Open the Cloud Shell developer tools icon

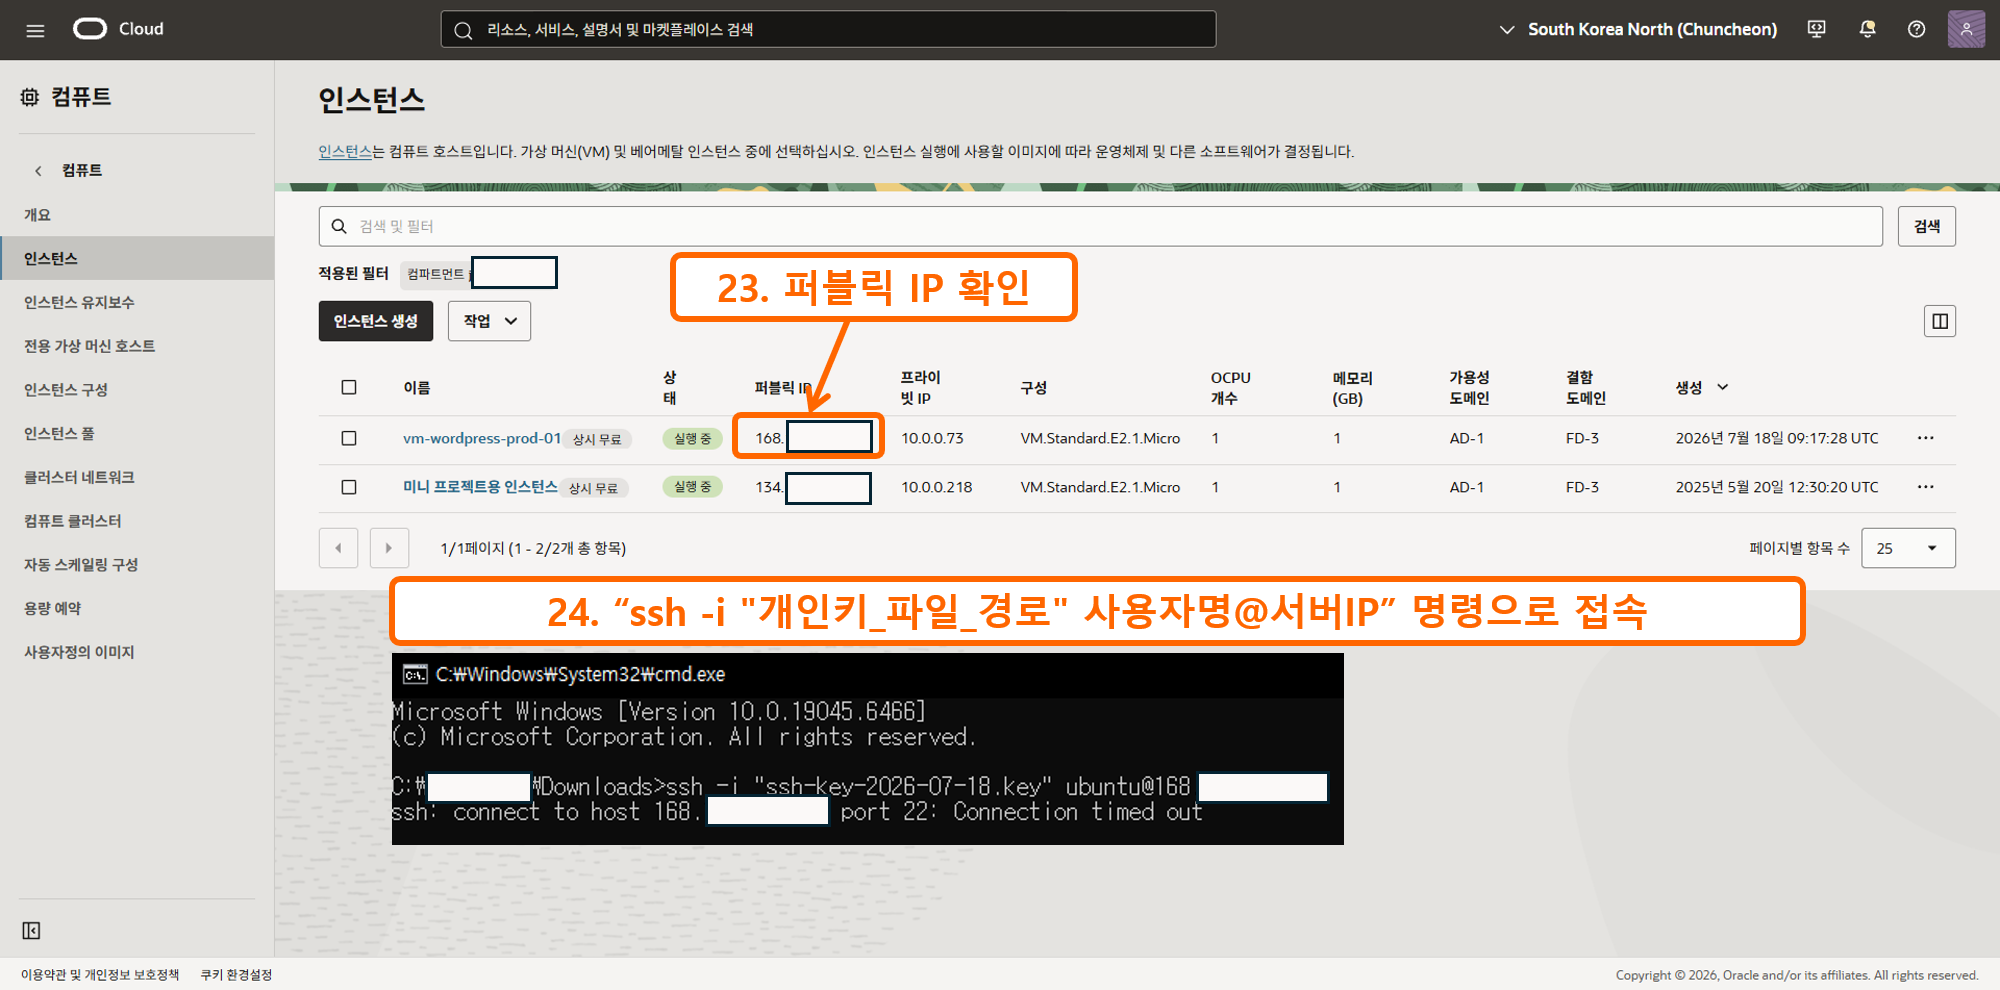click(x=1817, y=29)
